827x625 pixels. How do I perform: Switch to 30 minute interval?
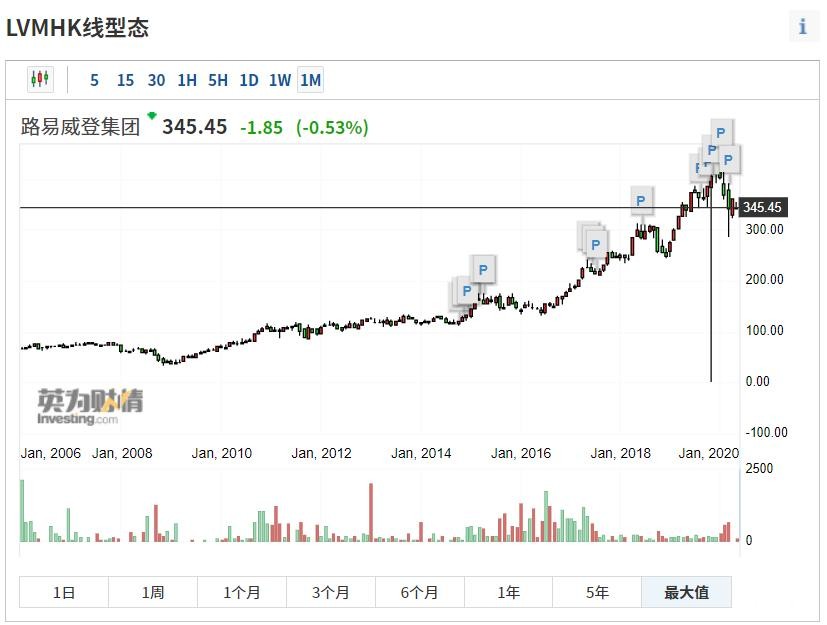[156, 80]
